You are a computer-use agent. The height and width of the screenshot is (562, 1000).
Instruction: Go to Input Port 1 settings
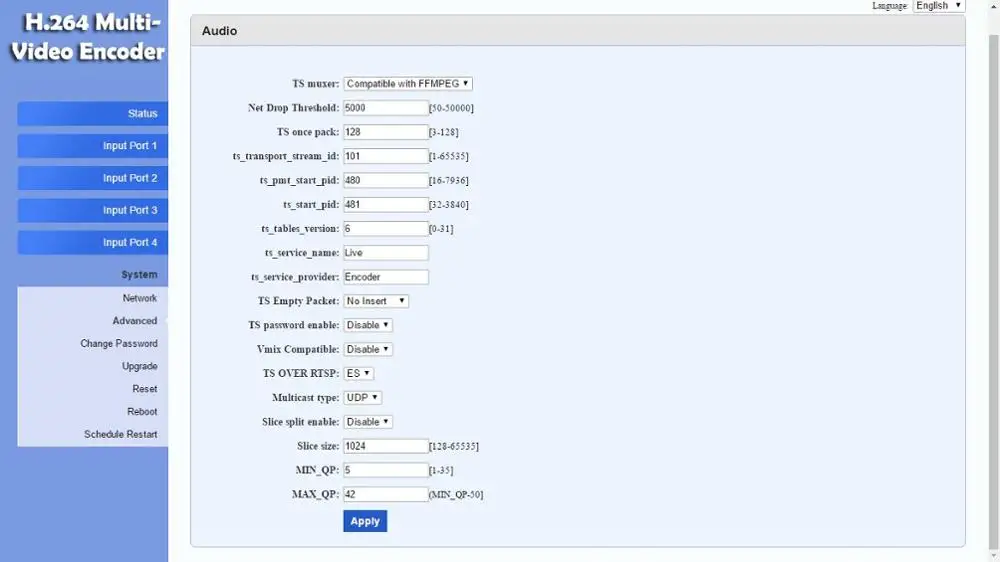[x=93, y=146]
